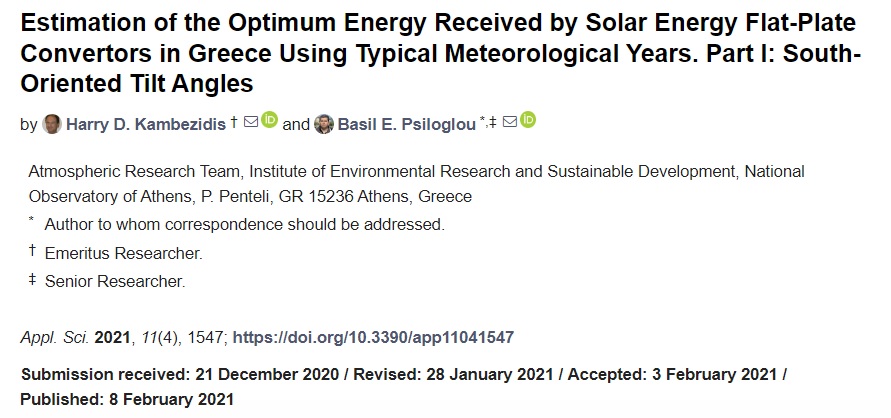Click Basil E. Psiloglou profile photo
Image resolution: width=891 pixels, height=418 pixels.
[324, 124]
